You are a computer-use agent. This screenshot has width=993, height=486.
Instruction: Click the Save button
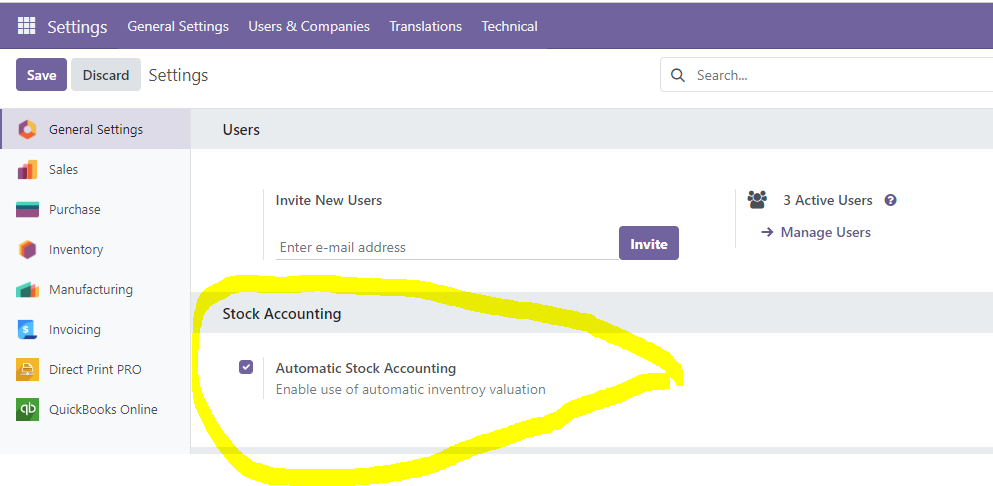tap(42, 75)
